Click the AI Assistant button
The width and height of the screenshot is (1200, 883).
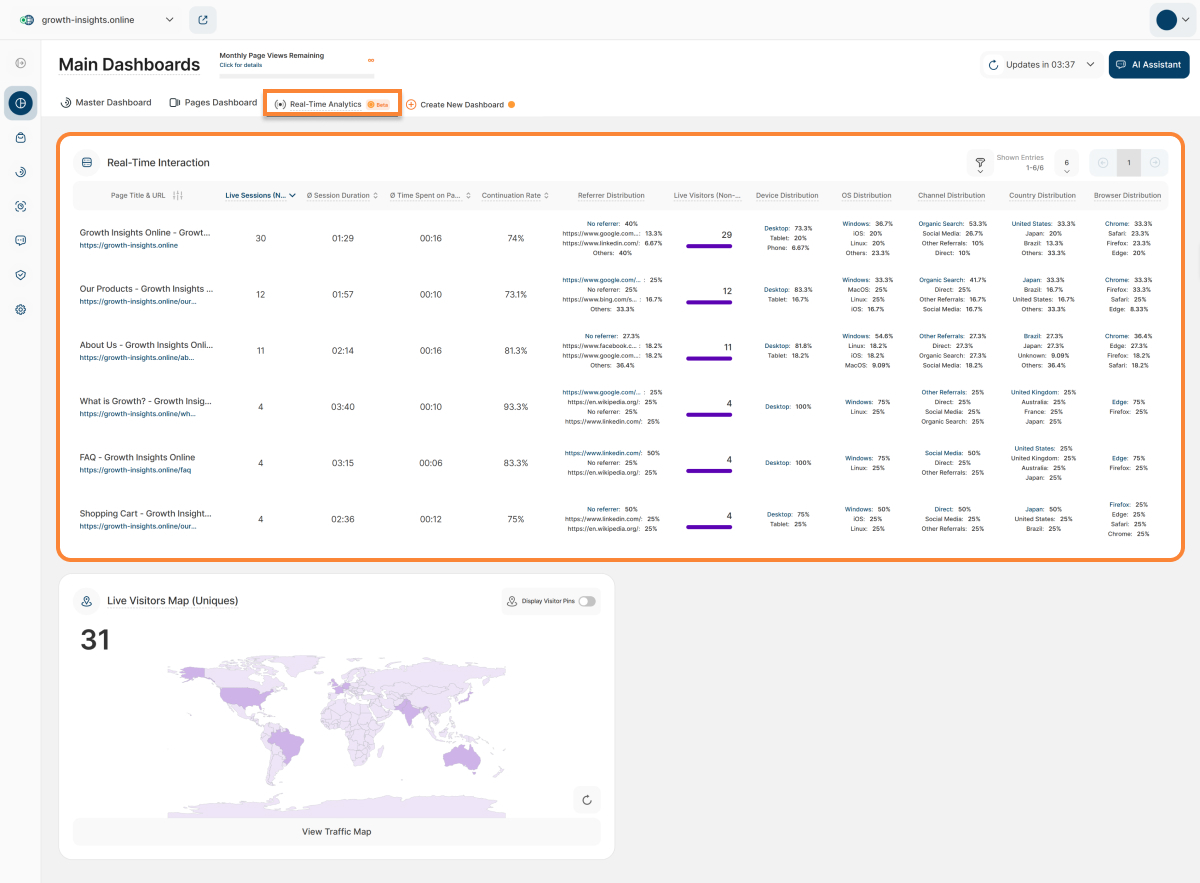[1148, 65]
